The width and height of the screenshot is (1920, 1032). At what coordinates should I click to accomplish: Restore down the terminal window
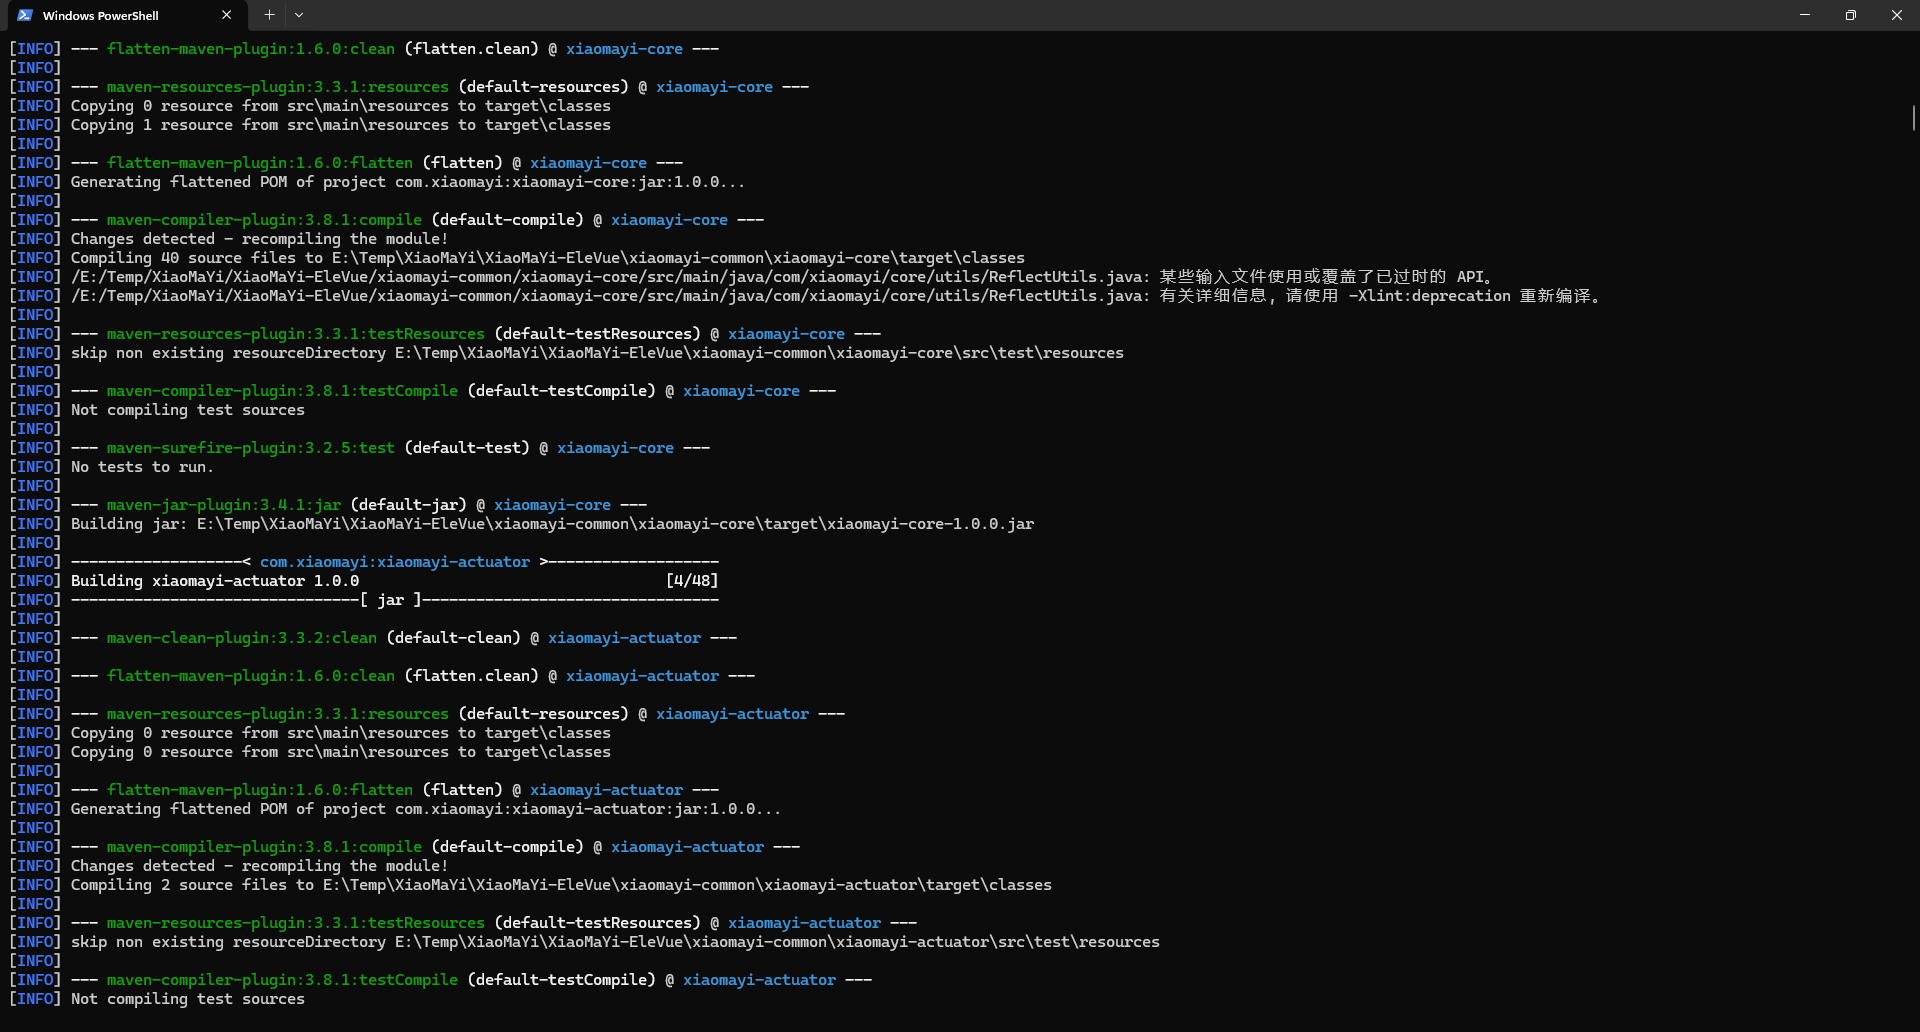click(1851, 15)
